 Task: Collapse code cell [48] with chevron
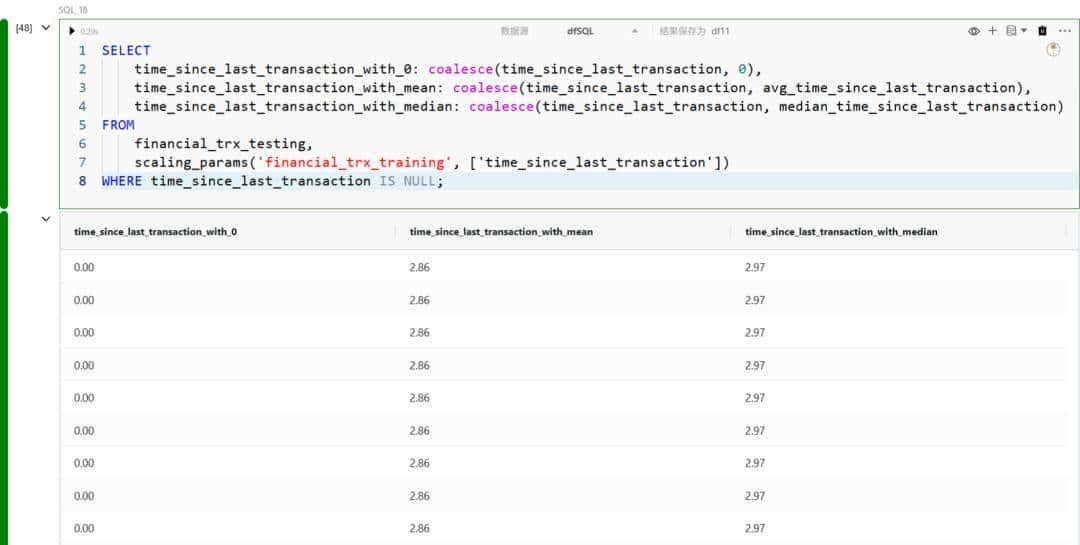[x=45, y=28]
